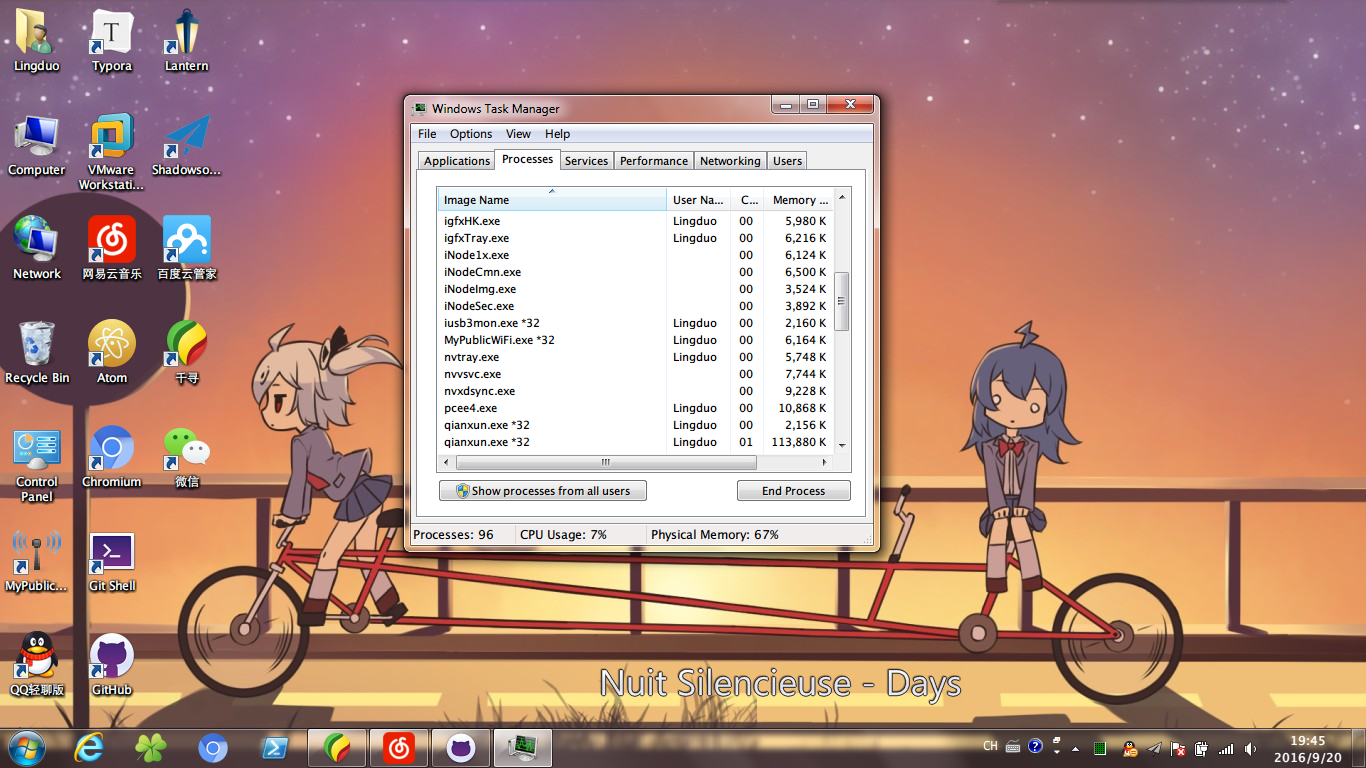1366x768 pixels.
Task: Select the 千寻 desktop shortcut
Action: (x=187, y=353)
